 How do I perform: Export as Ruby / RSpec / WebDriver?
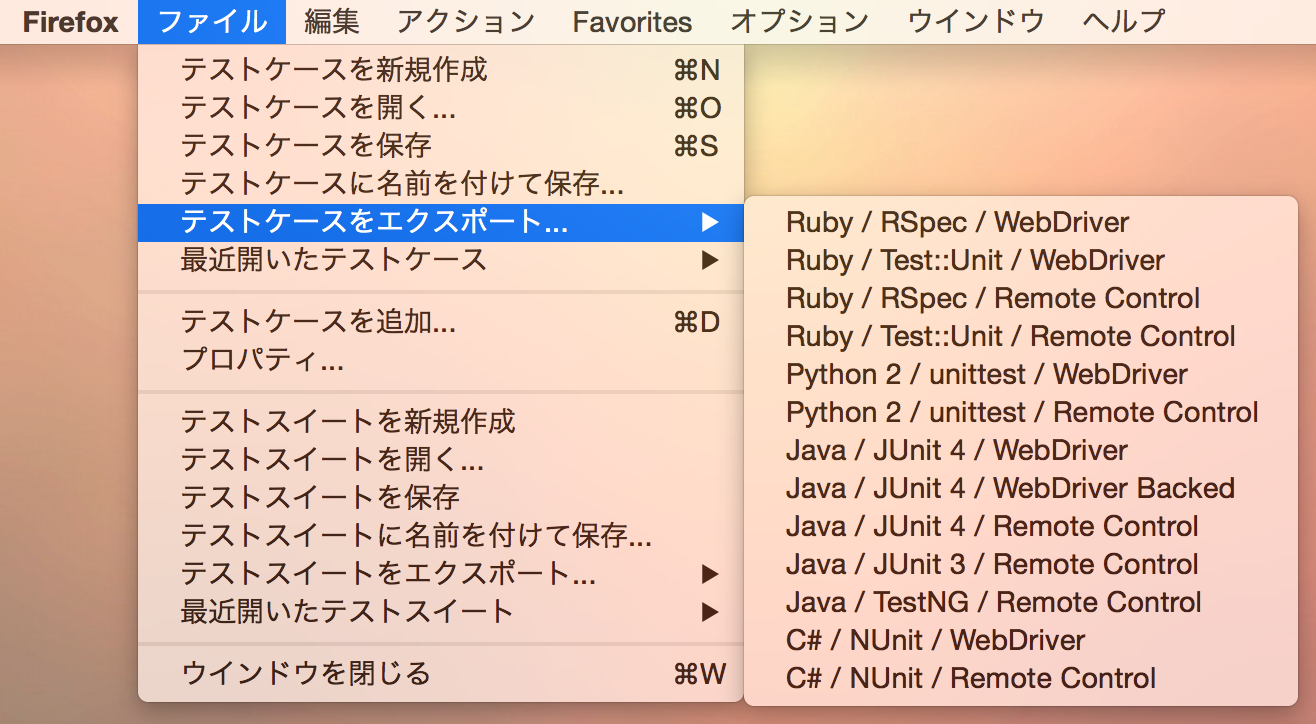pos(1021,222)
